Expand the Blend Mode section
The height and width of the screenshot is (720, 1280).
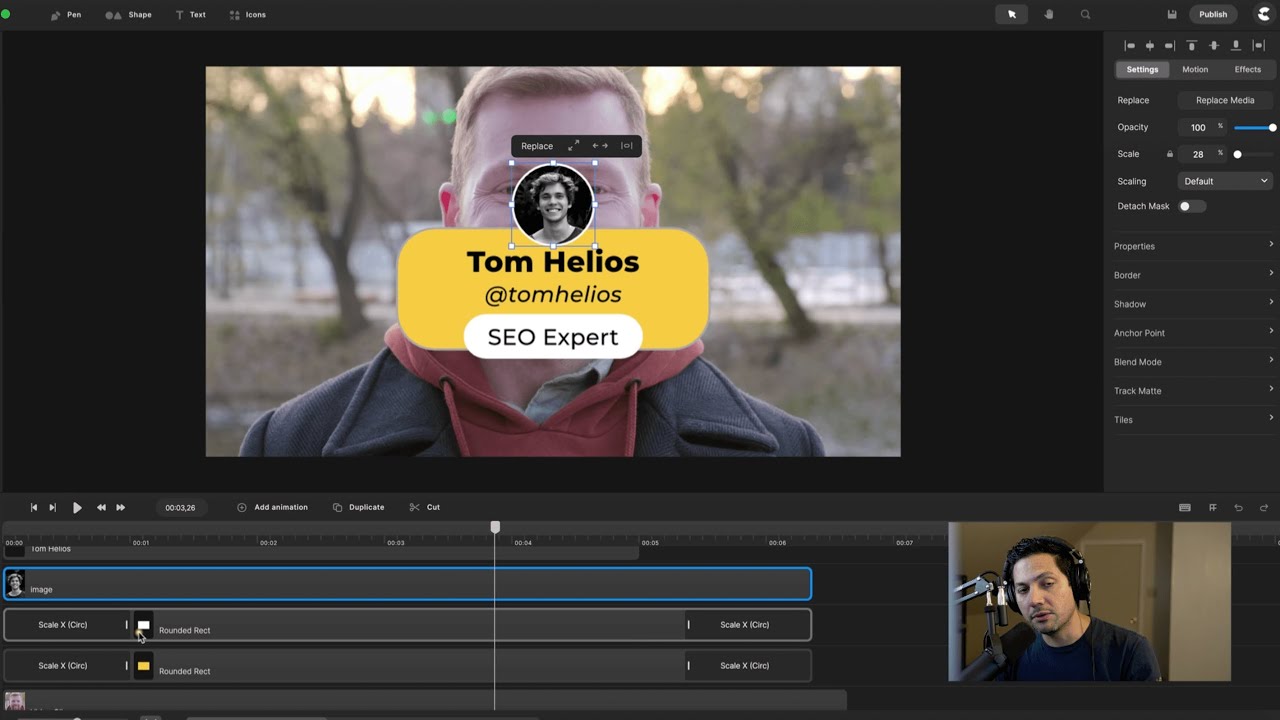pos(1192,362)
